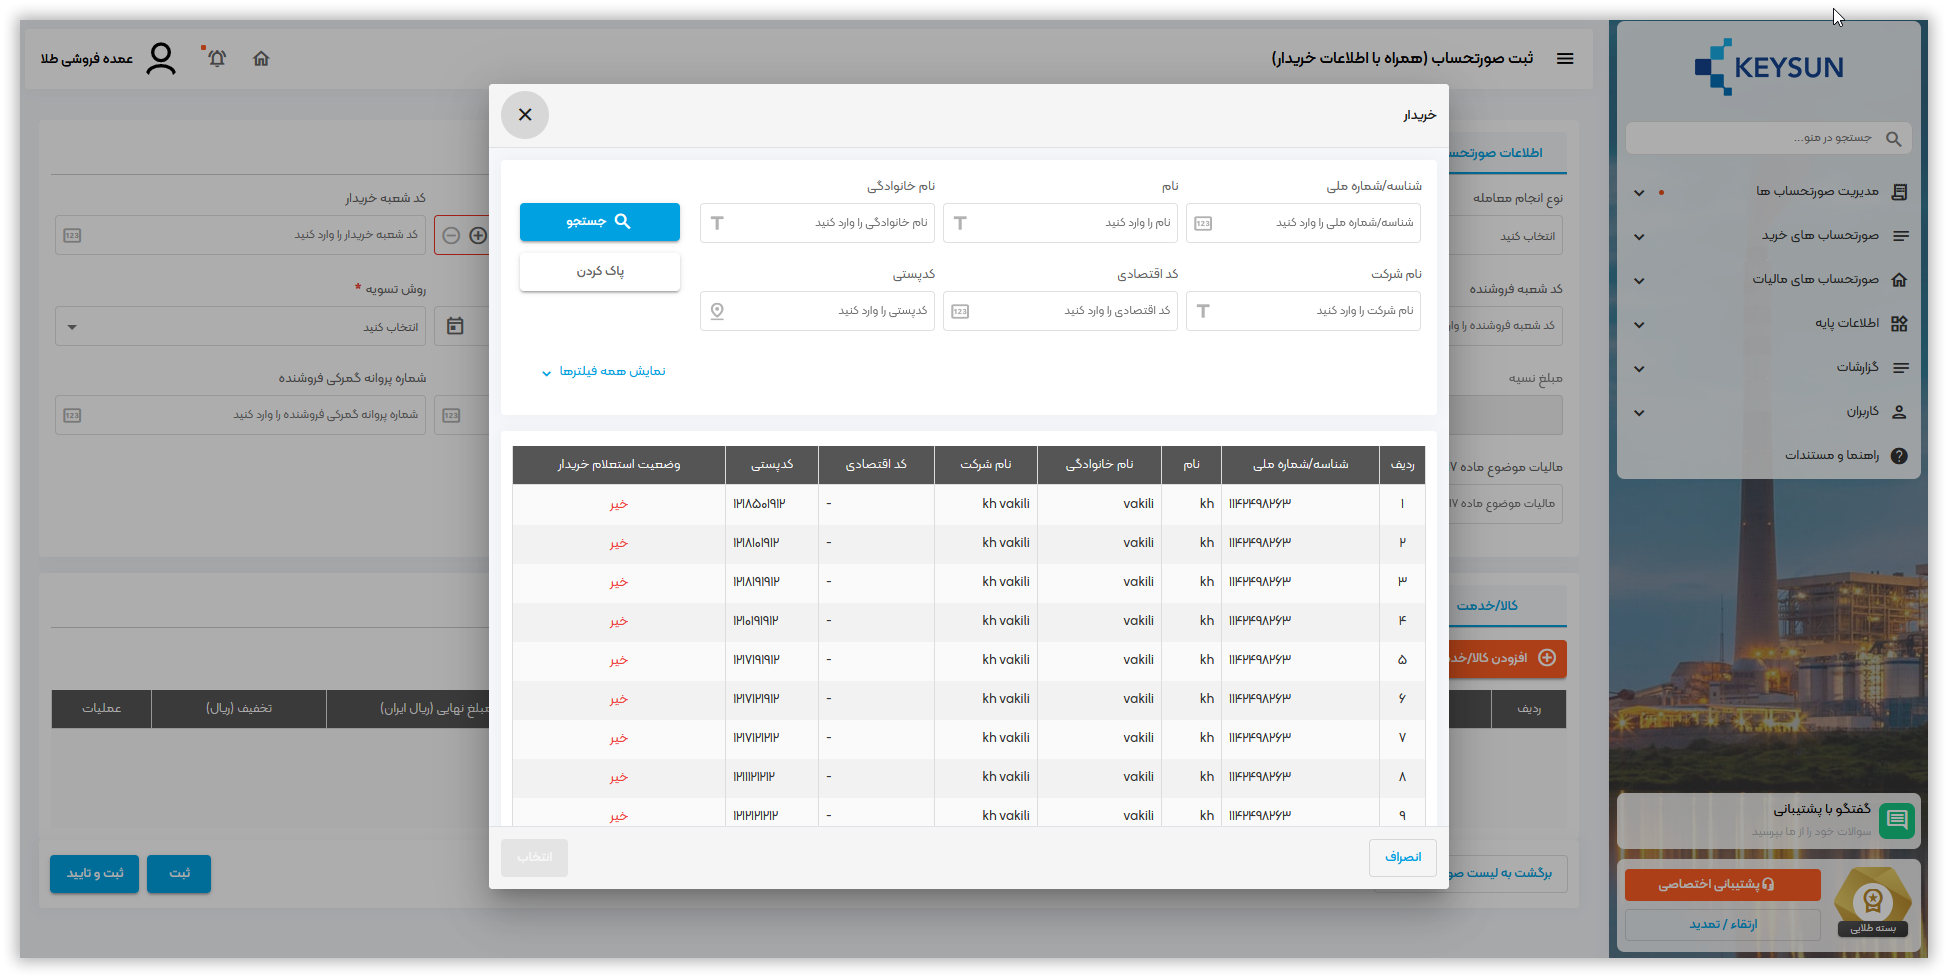
Task: Focus the نام input field in dialog
Action: click(x=1060, y=223)
